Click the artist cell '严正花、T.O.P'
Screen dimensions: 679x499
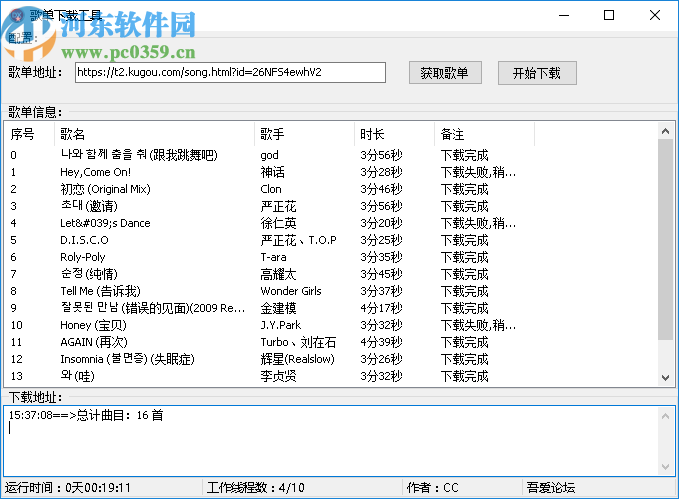(298, 240)
